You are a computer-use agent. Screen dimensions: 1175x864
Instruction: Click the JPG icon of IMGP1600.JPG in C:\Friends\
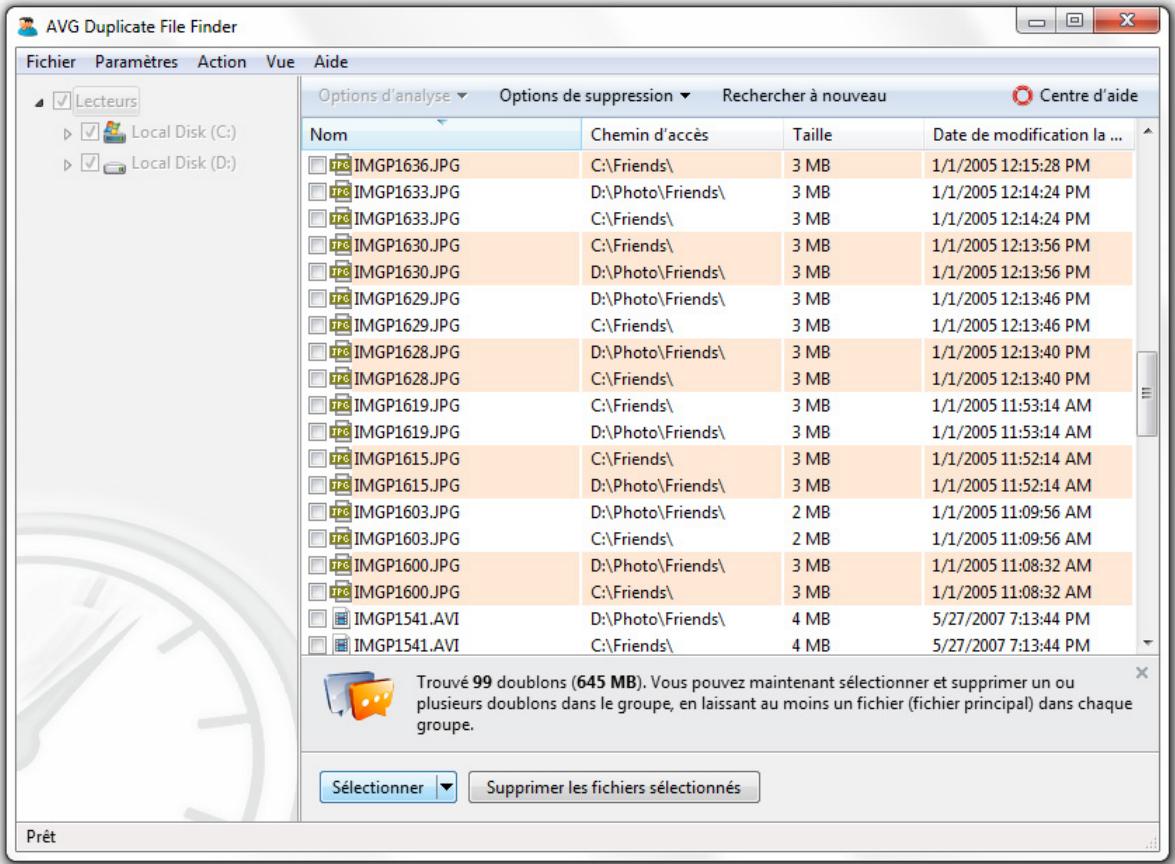click(x=340, y=592)
